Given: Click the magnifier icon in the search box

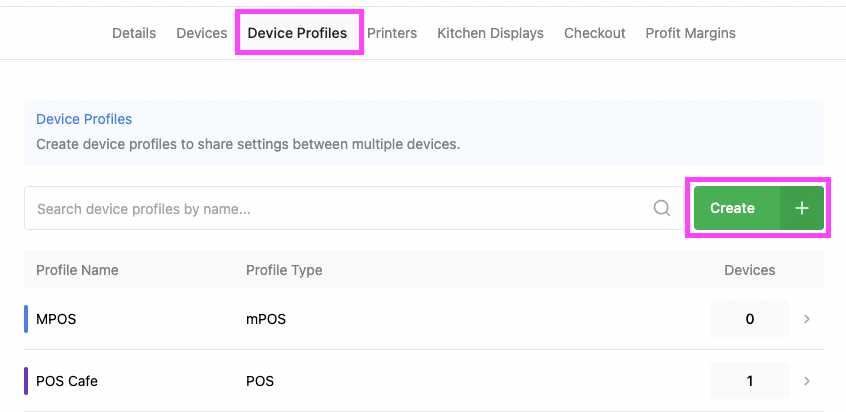Looking at the screenshot, I should (661, 209).
